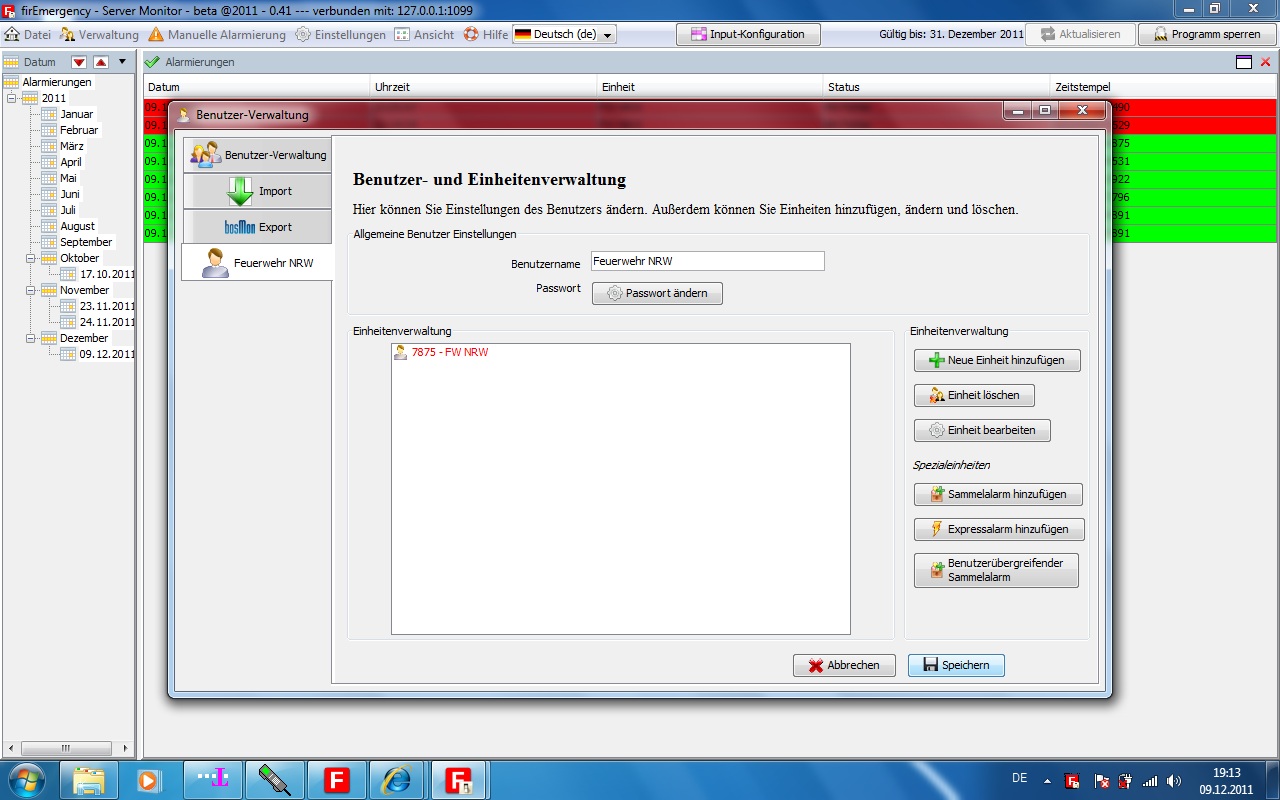1280x800 pixels.
Task: Open the Verwaltung menu
Action: coord(100,35)
